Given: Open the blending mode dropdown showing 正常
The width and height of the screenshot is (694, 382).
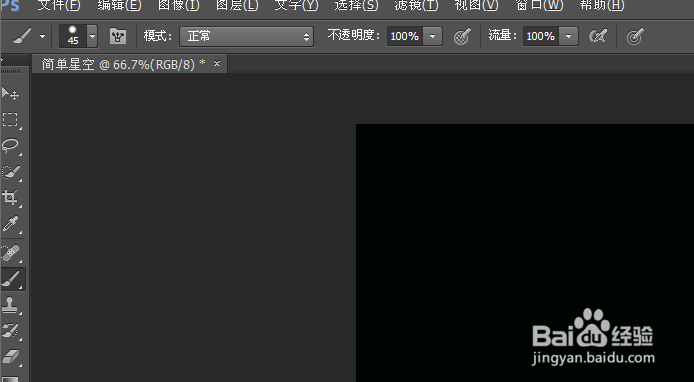Looking at the screenshot, I should pyautogui.click(x=246, y=36).
